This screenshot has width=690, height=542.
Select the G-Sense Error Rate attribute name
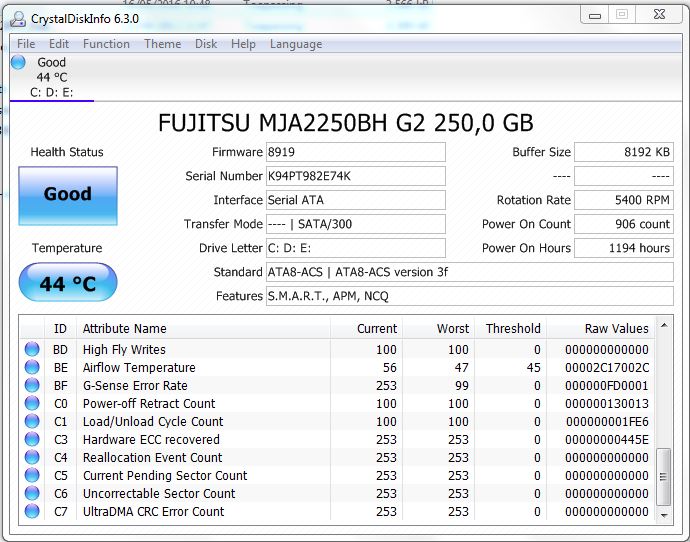[x=135, y=385]
